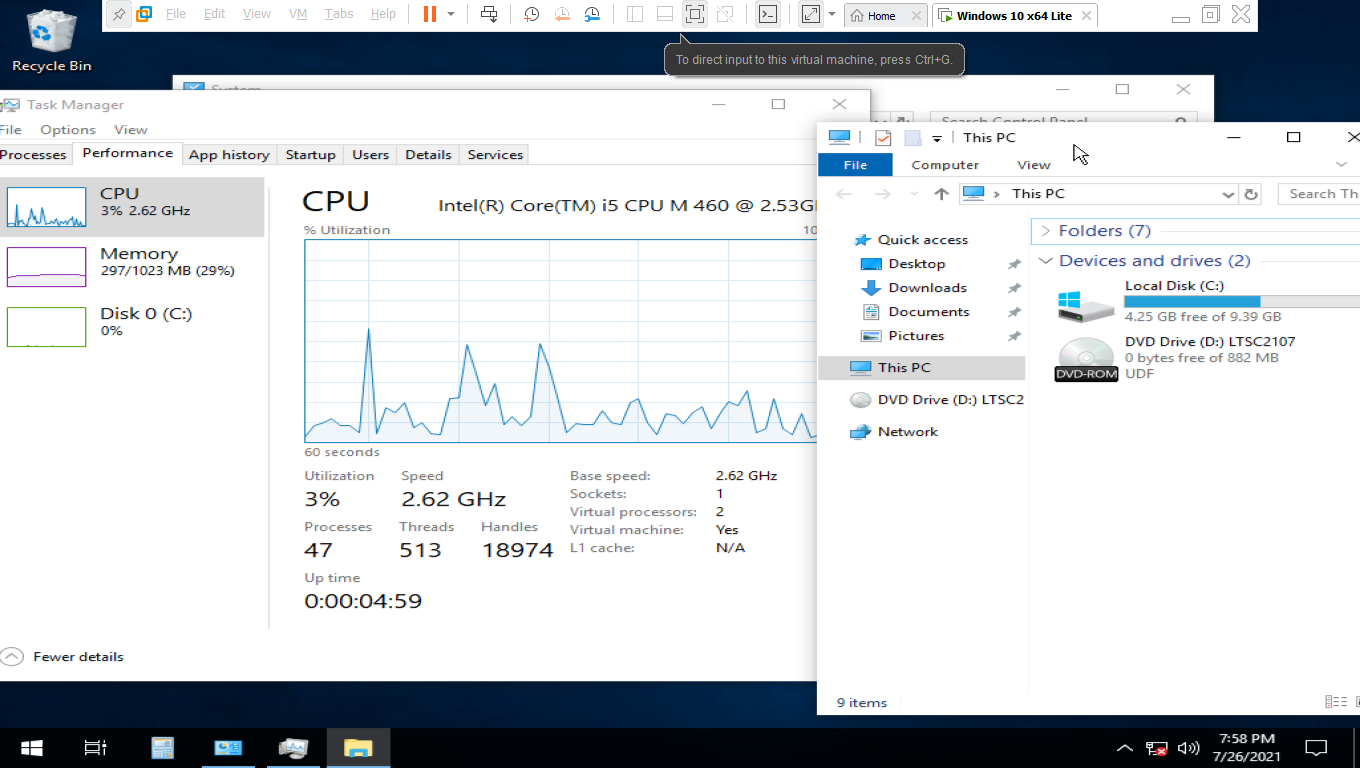Select Disk 0 (C:) performance item
The width and height of the screenshot is (1360, 768).
pos(133,326)
